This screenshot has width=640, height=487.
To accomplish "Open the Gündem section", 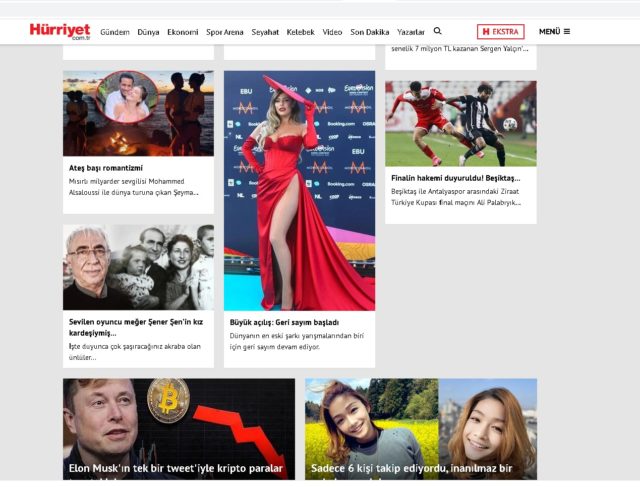I will [115, 32].
